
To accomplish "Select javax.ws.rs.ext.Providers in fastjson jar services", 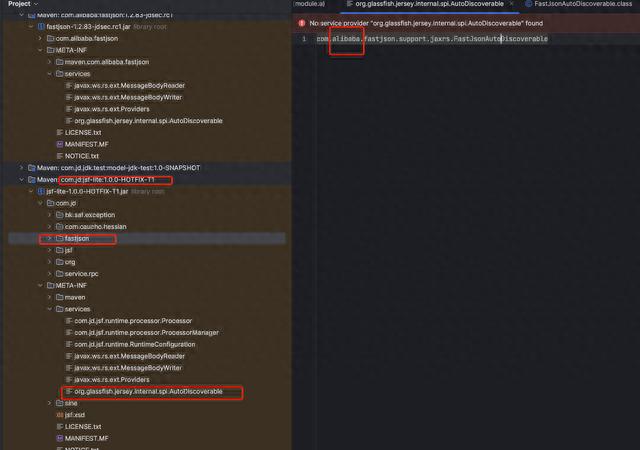I will coord(112,109).
